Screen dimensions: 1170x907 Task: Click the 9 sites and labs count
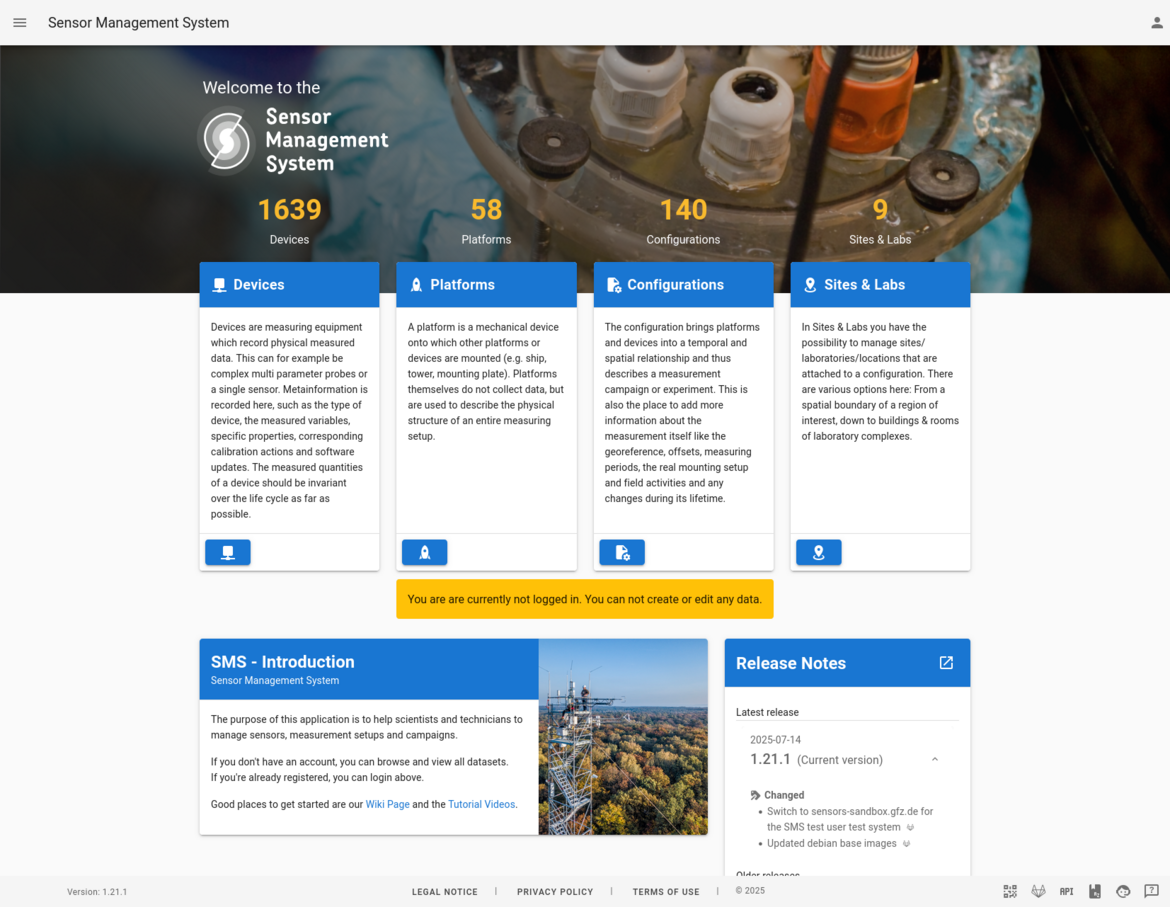[880, 210]
